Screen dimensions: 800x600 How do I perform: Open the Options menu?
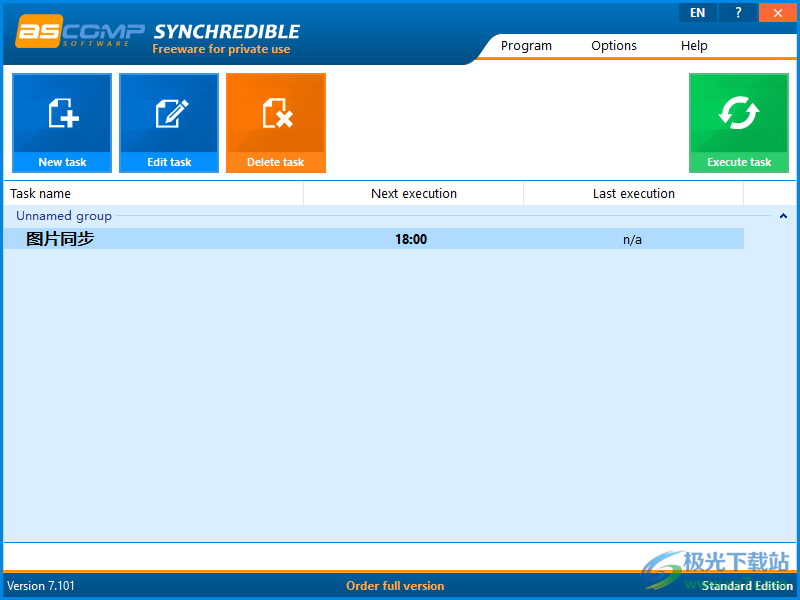(x=613, y=45)
